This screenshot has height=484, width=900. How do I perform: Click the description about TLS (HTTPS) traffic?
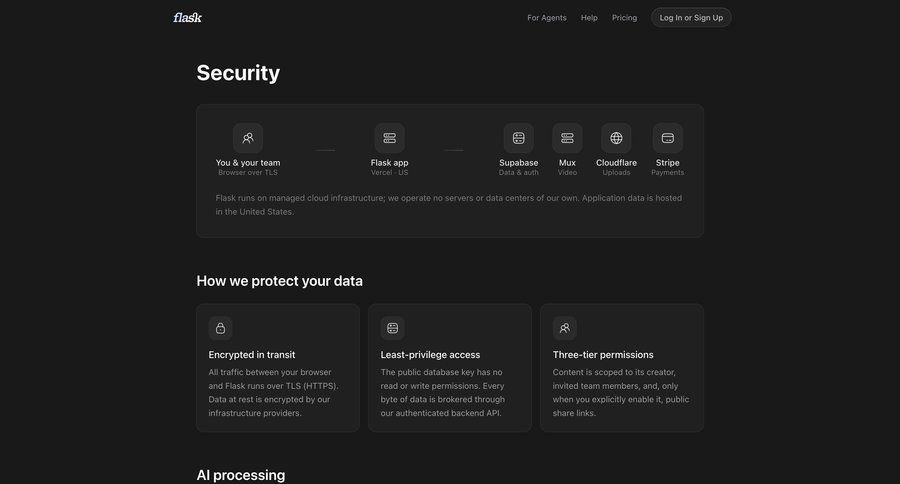[274, 393]
